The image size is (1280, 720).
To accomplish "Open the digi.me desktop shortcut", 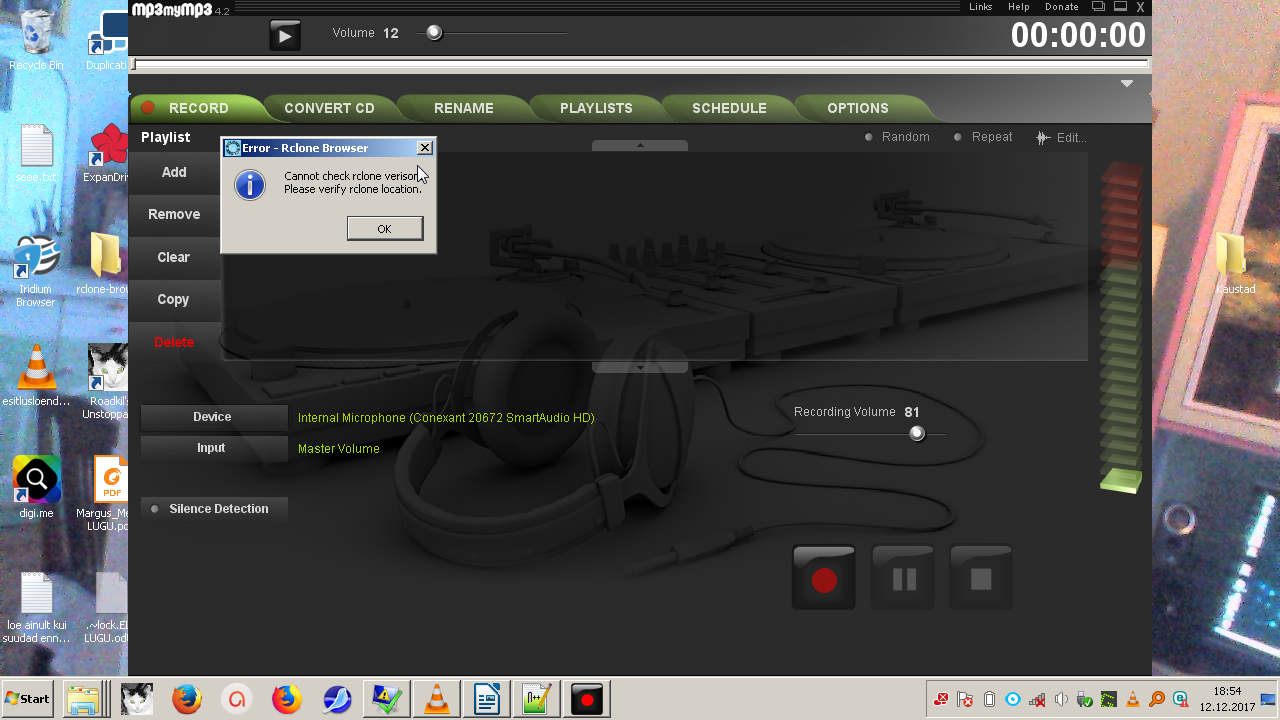I will point(36,487).
